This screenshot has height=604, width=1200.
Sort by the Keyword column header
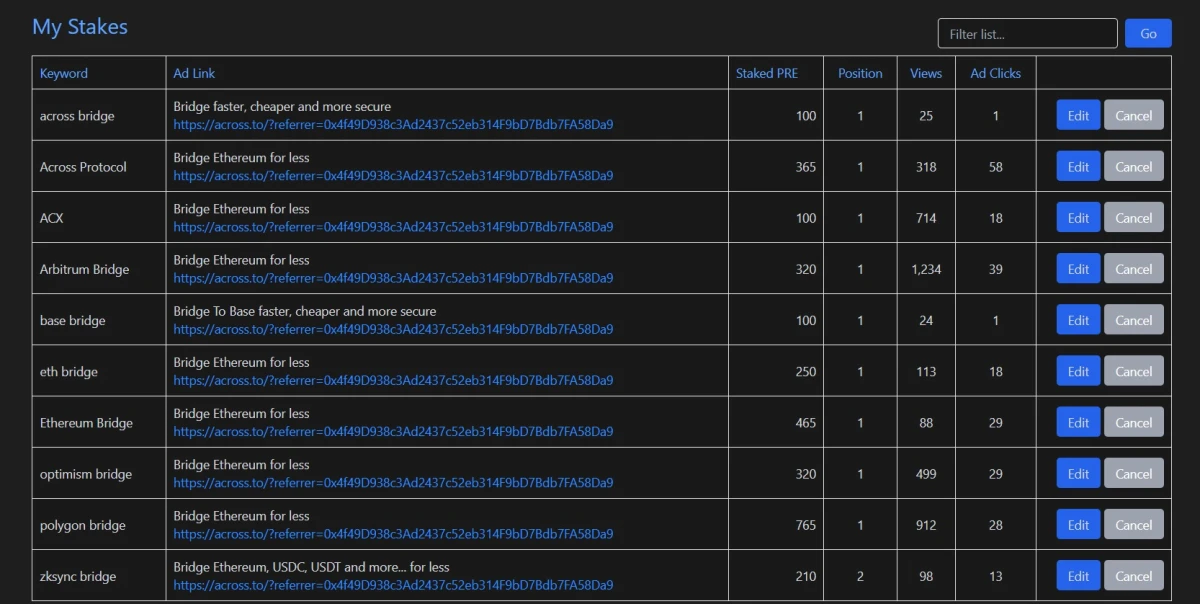coord(64,73)
